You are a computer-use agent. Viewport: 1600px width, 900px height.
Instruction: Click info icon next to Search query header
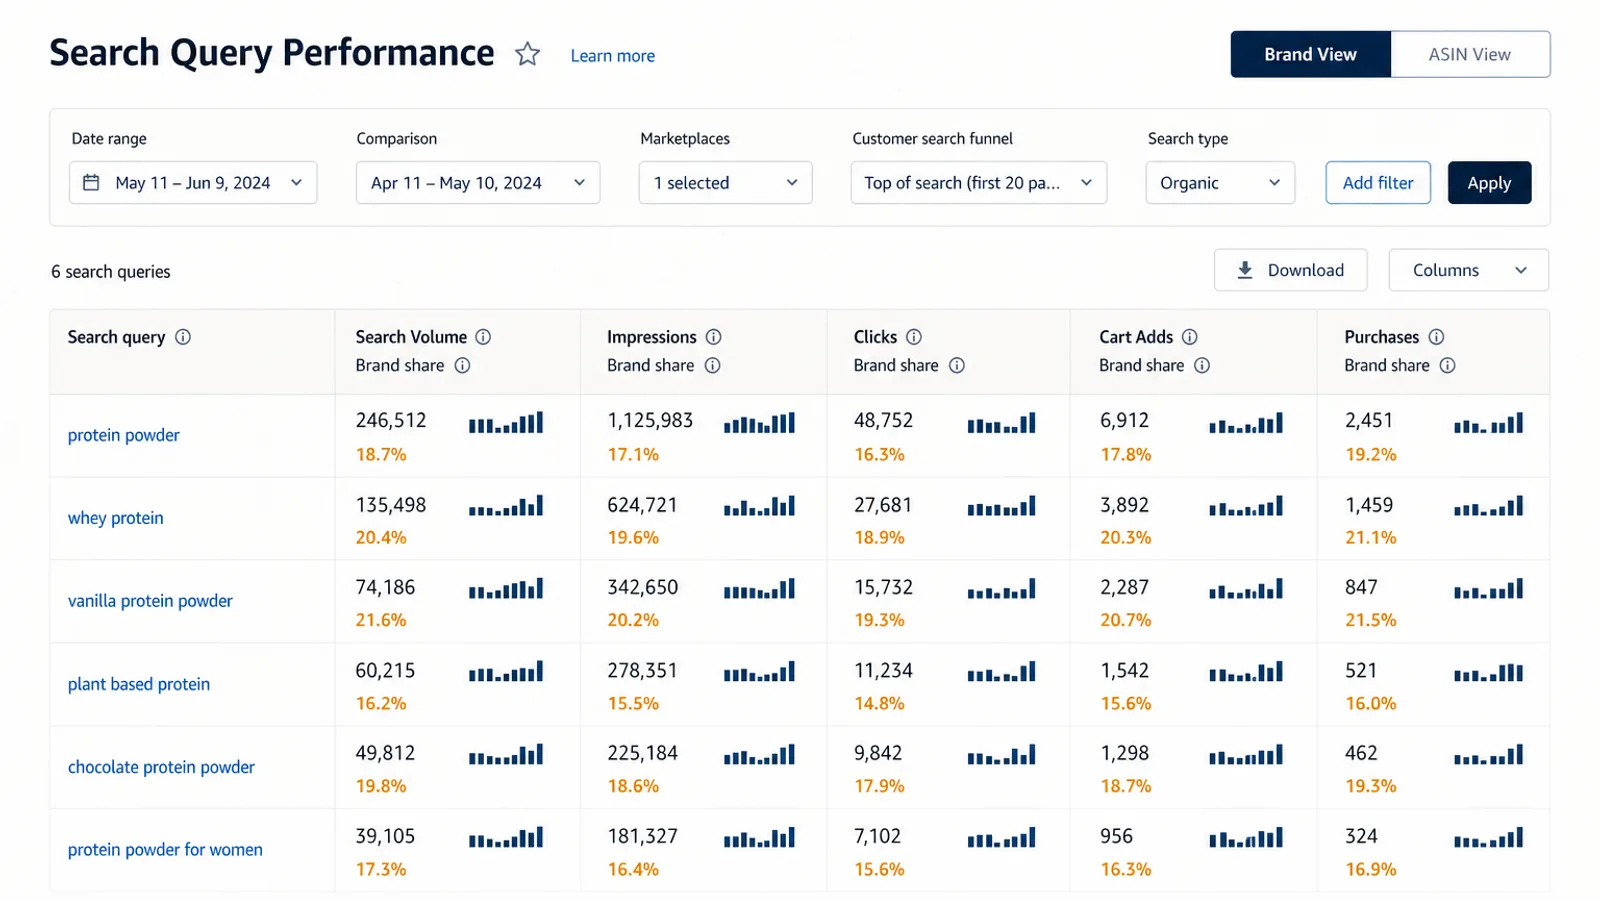coord(183,337)
